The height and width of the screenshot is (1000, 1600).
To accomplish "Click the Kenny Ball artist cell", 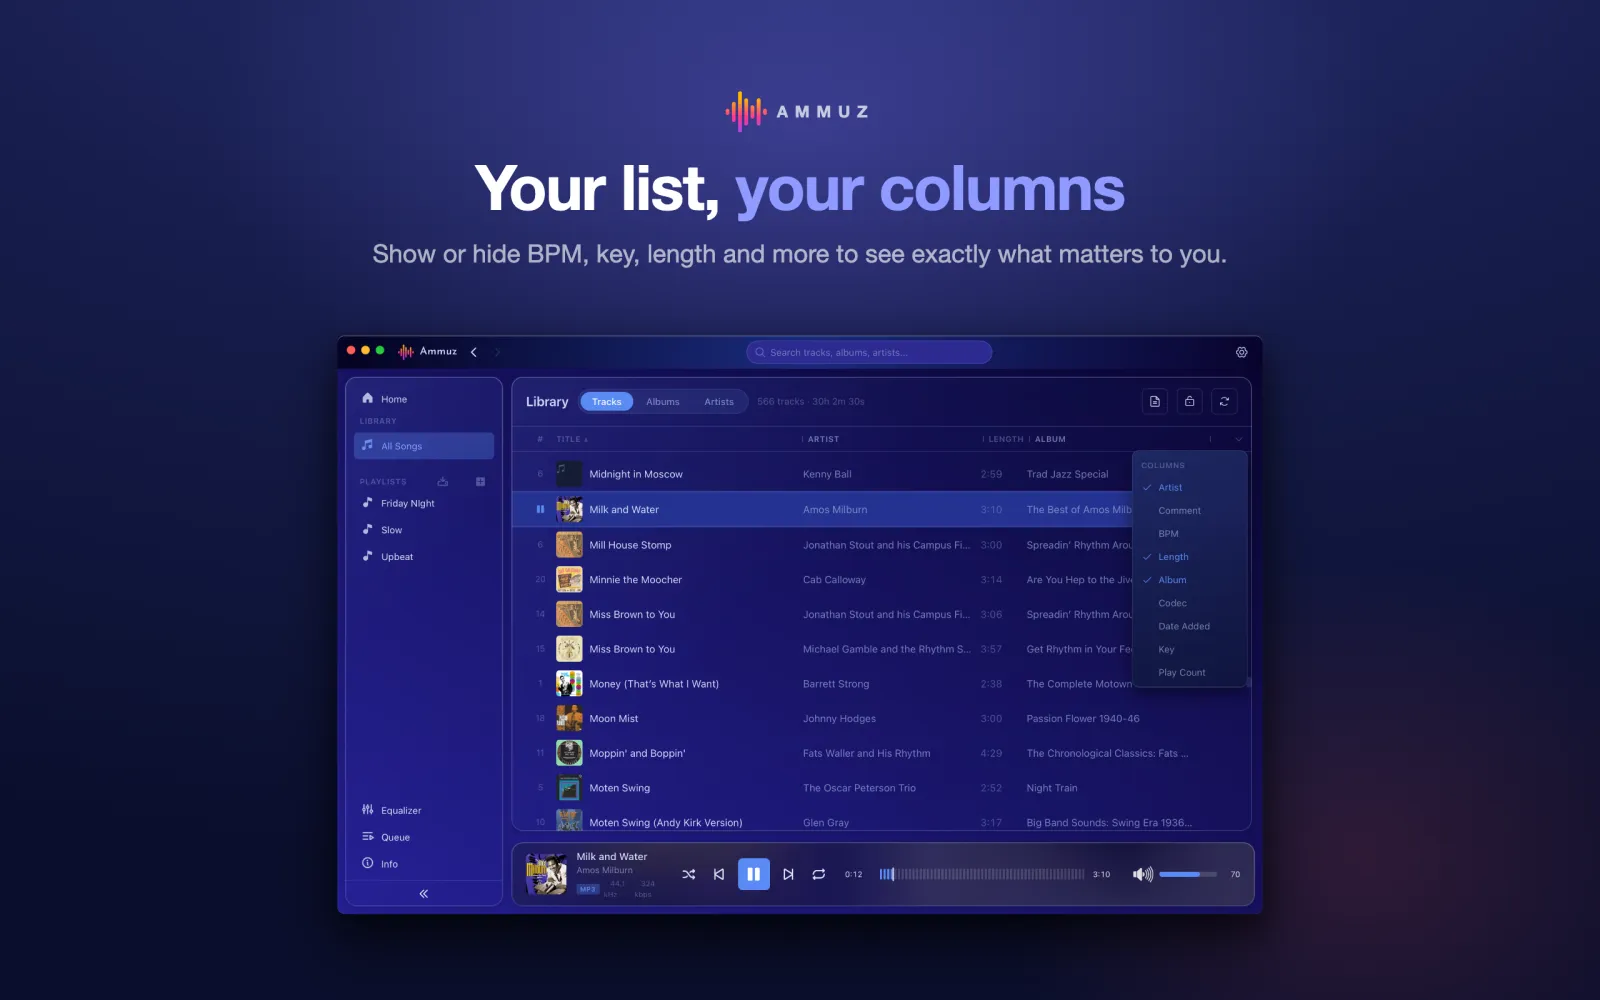I will (x=827, y=474).
